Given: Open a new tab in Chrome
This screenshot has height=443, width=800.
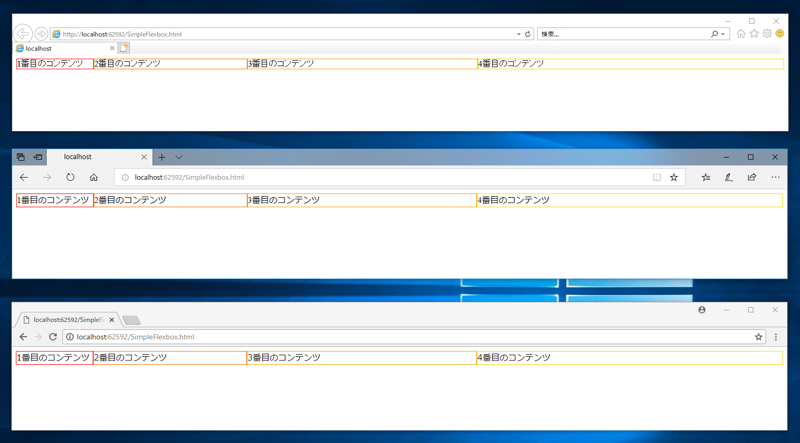Looking at the screenshot, I should [132, 321].
